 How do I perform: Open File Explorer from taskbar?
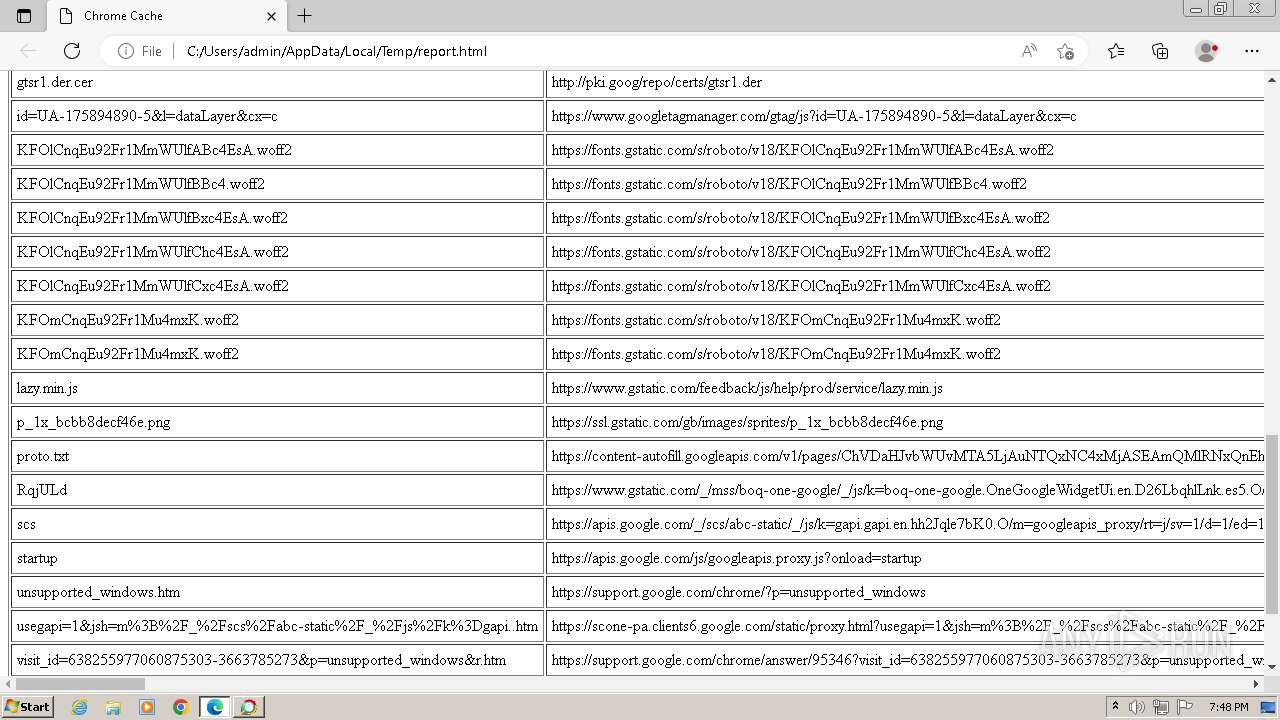(x=113, y=707)
